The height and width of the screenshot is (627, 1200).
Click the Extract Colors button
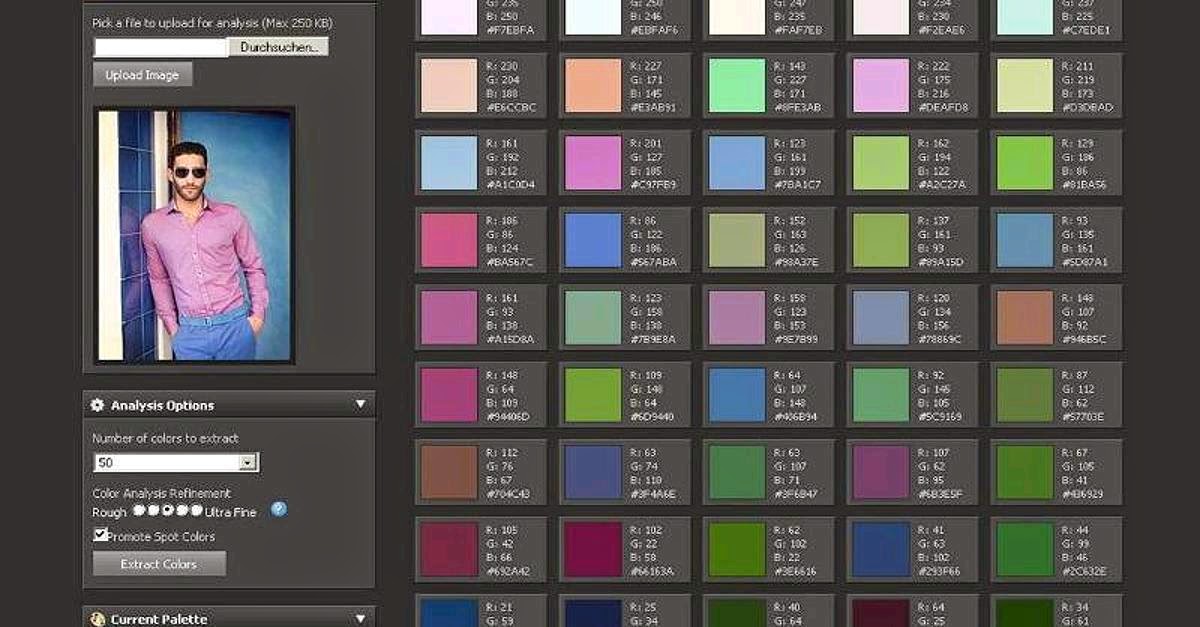[x=159, y=564]
